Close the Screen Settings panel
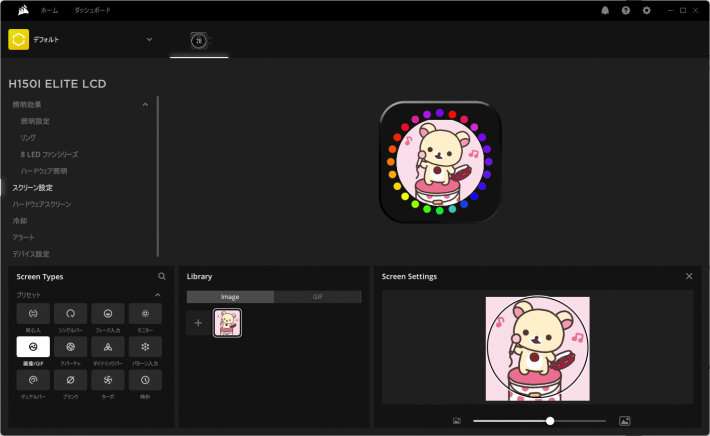710x436 pixels. pos(689,276)
